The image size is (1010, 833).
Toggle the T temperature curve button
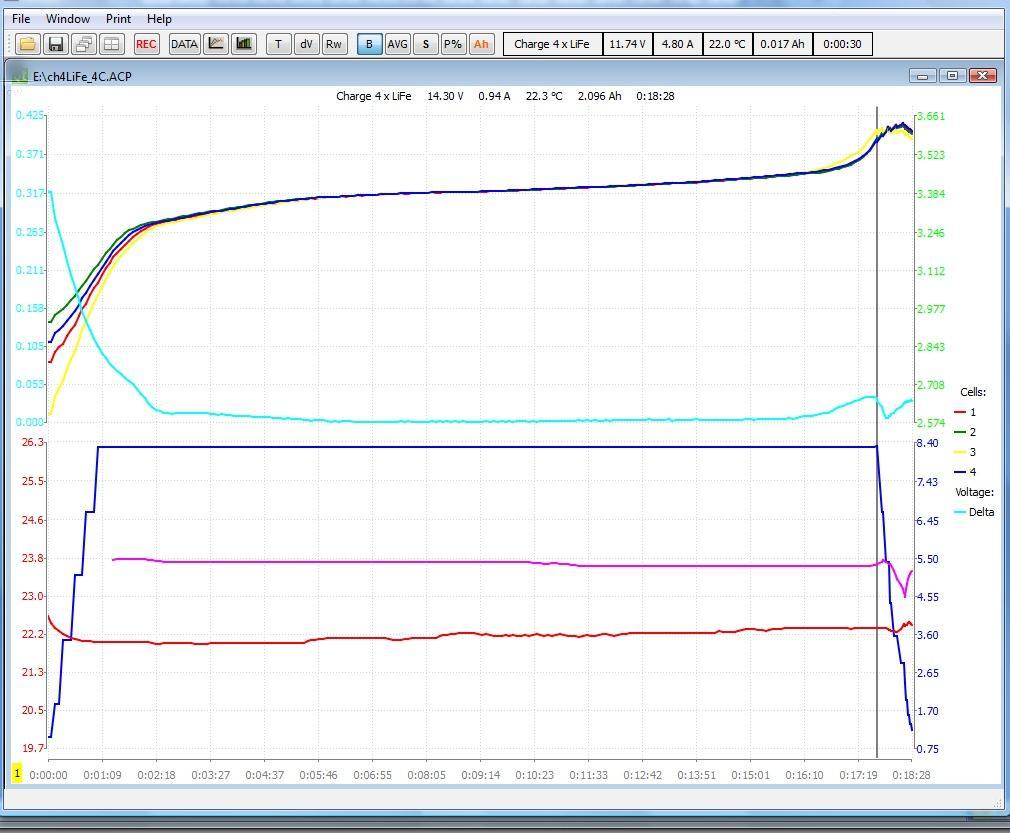[278, 44]
